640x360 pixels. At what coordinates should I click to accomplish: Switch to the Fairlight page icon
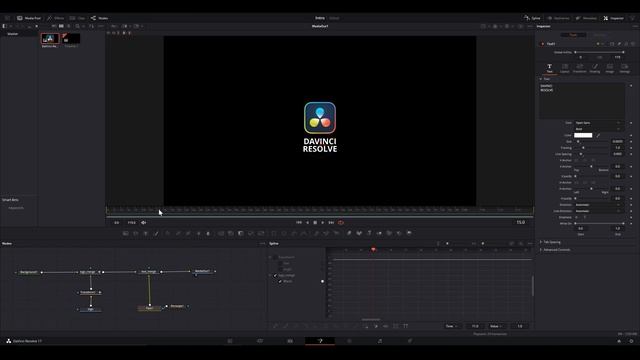(x=380, y=341)
